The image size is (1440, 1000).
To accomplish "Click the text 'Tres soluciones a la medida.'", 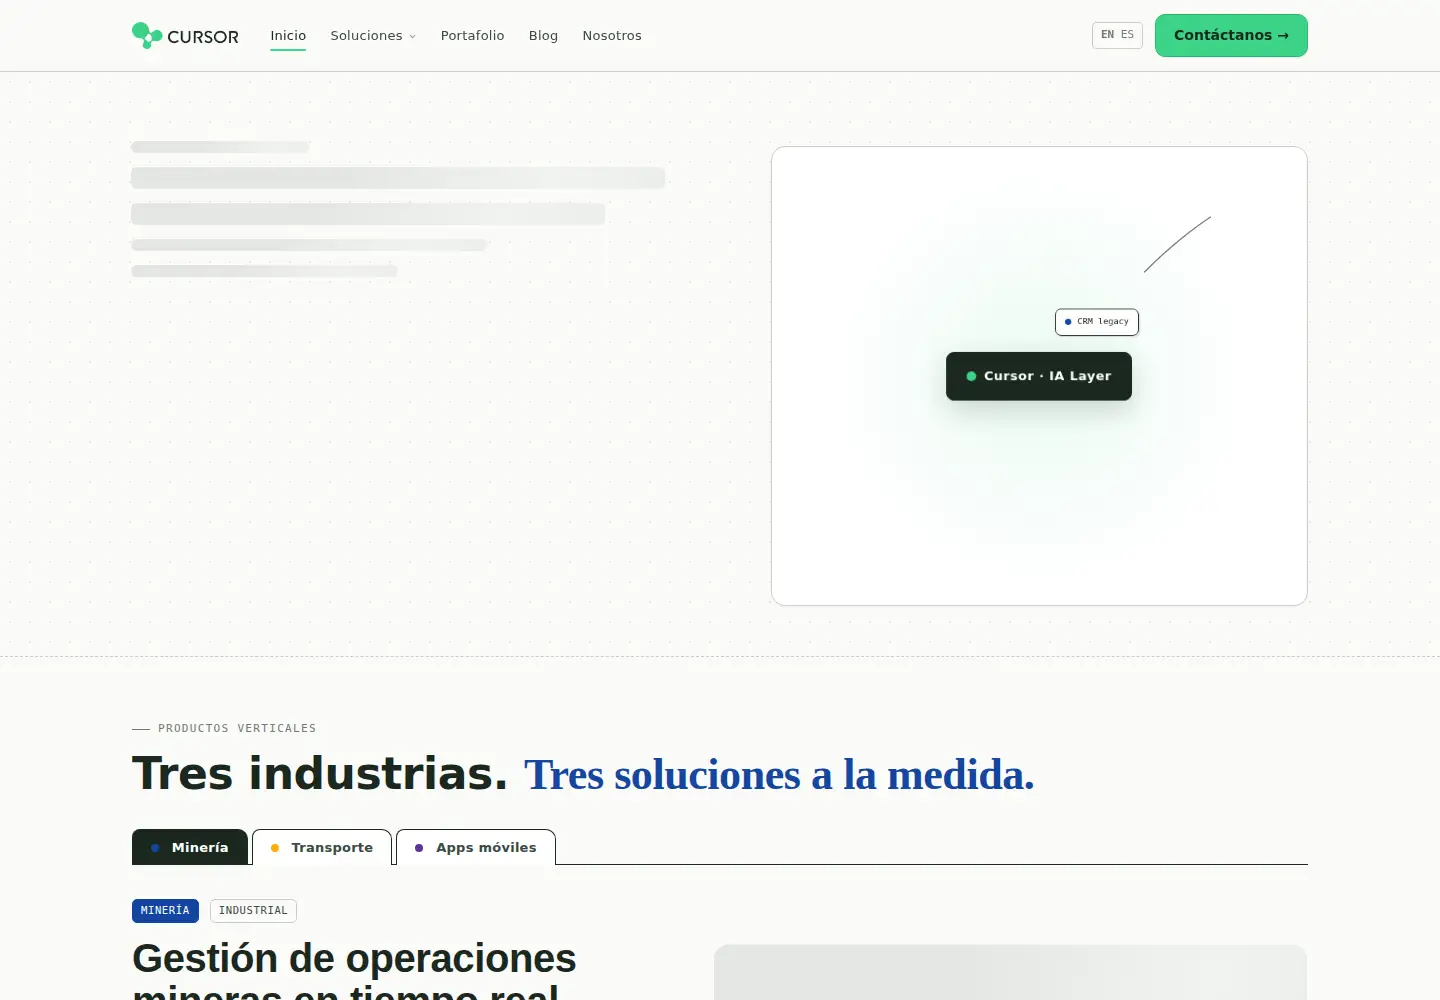I will coord(779,775).
